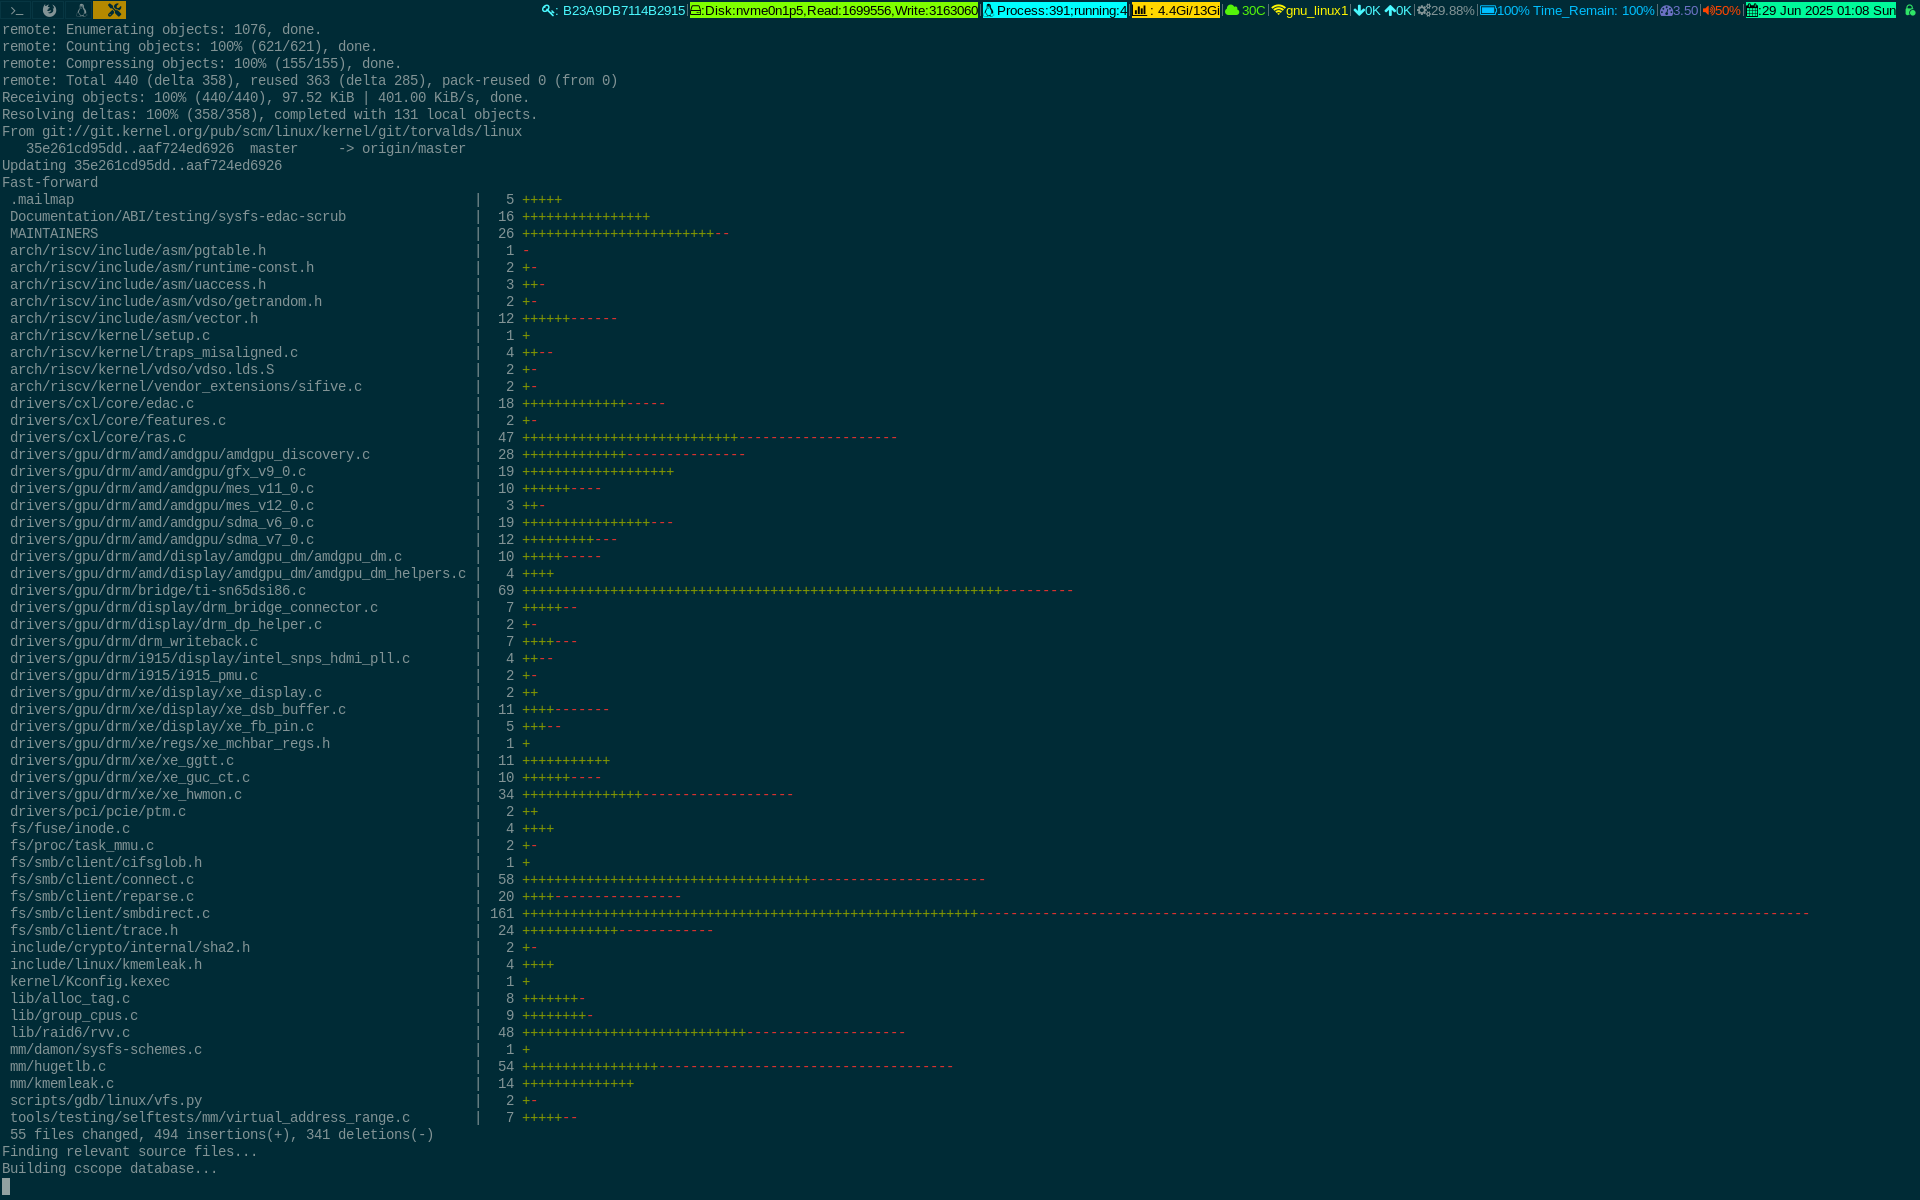Click scripts/gdb/linux/vfs.py path

pyautogui.click(x=106, y=1101)
